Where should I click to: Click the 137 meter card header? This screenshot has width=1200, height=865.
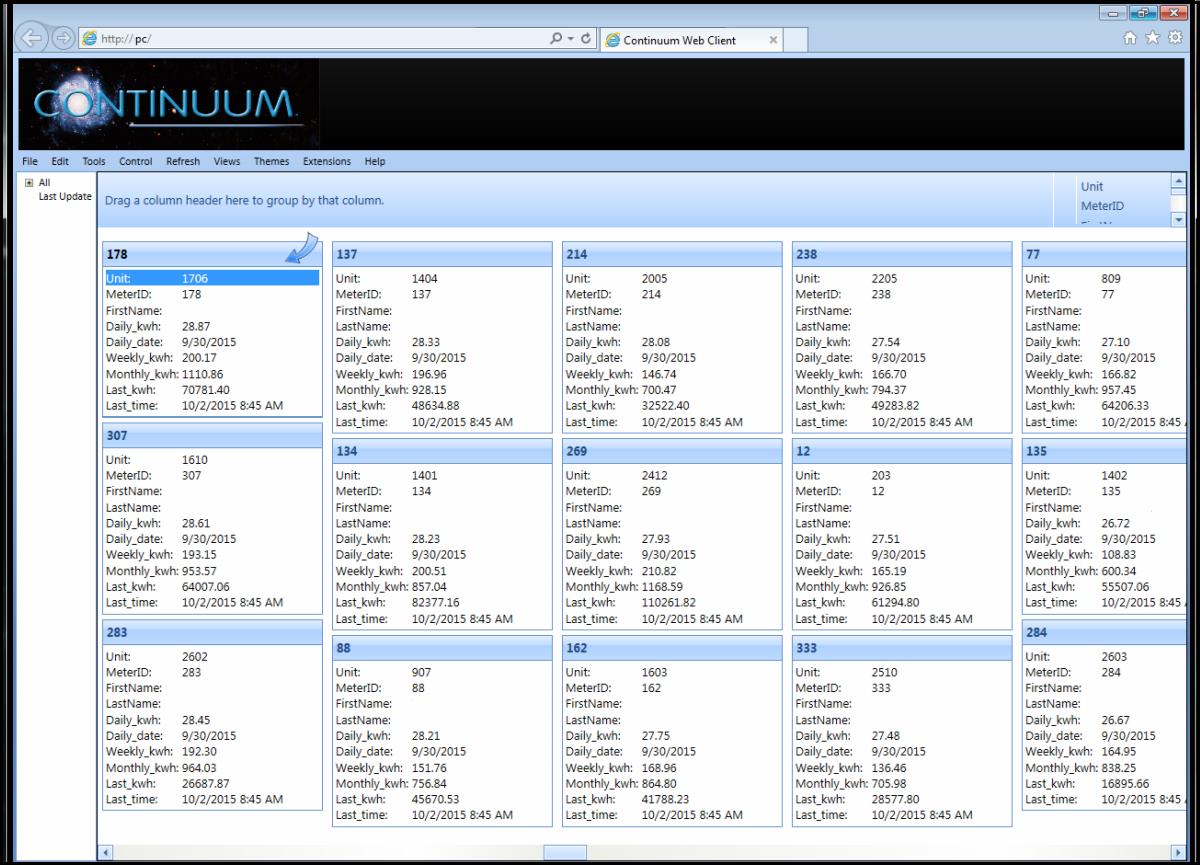pyautogui.click(x=441, y=255)
